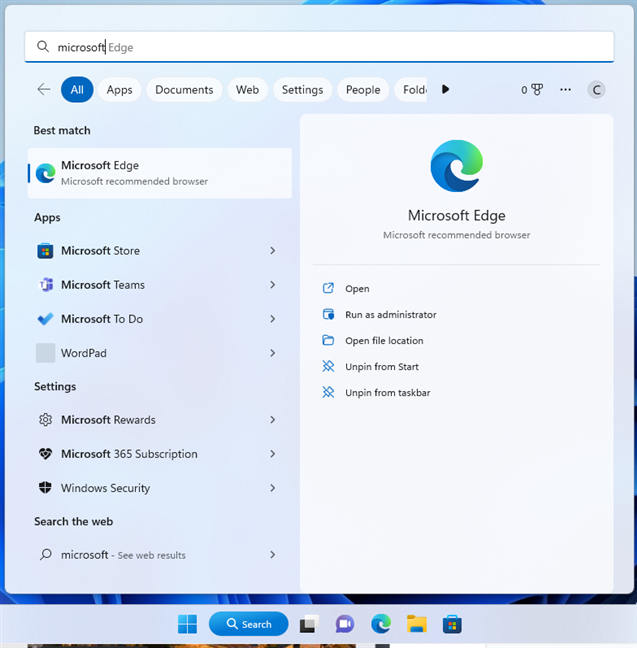
Task: Open the Microsoft Store result label
Action: coord(100,251)
